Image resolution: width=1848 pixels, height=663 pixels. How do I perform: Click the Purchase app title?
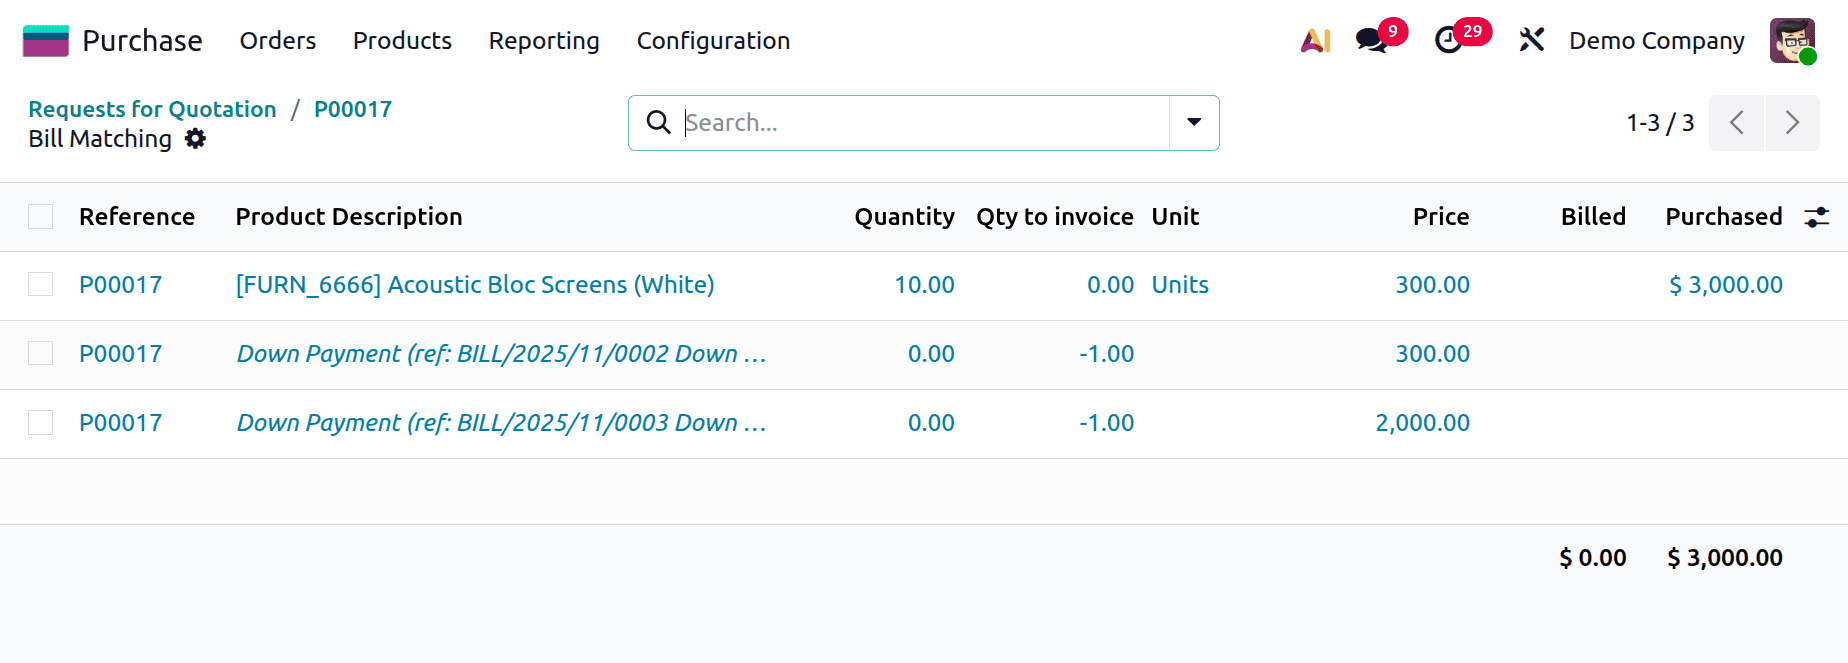click(x=142, y=41)
